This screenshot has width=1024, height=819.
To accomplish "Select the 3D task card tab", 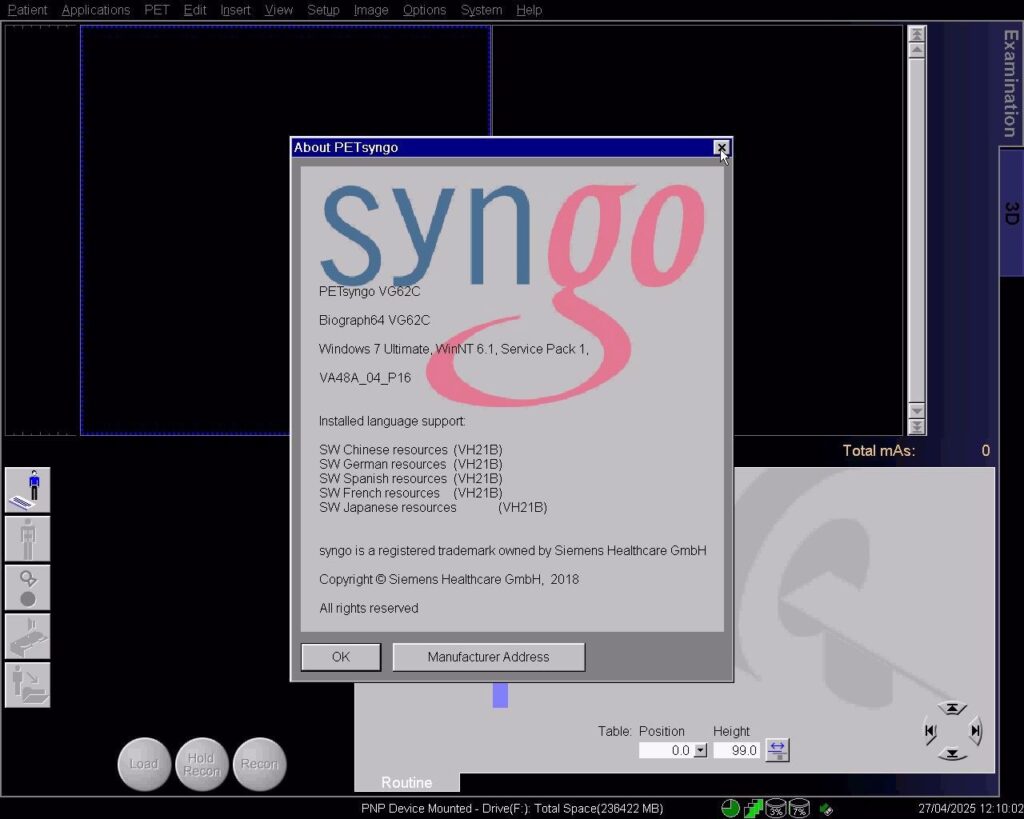I will coord(1011,213).
